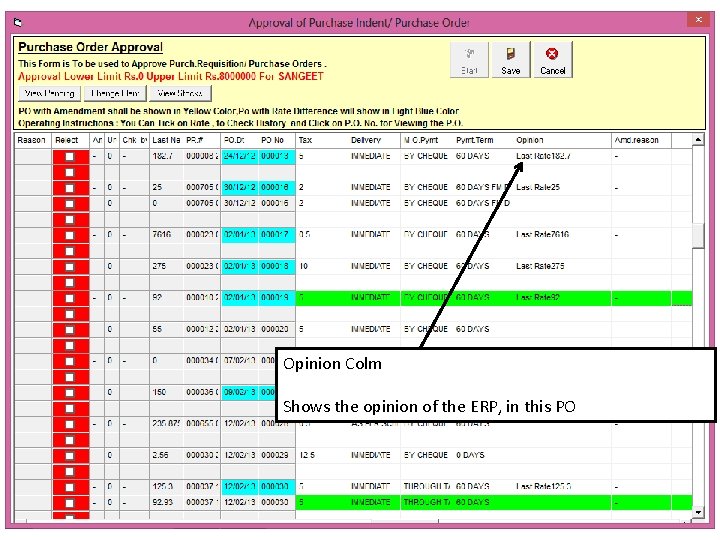720x540 pixels.
Task: Click the scrollbar up arrow
Action: 698,140
